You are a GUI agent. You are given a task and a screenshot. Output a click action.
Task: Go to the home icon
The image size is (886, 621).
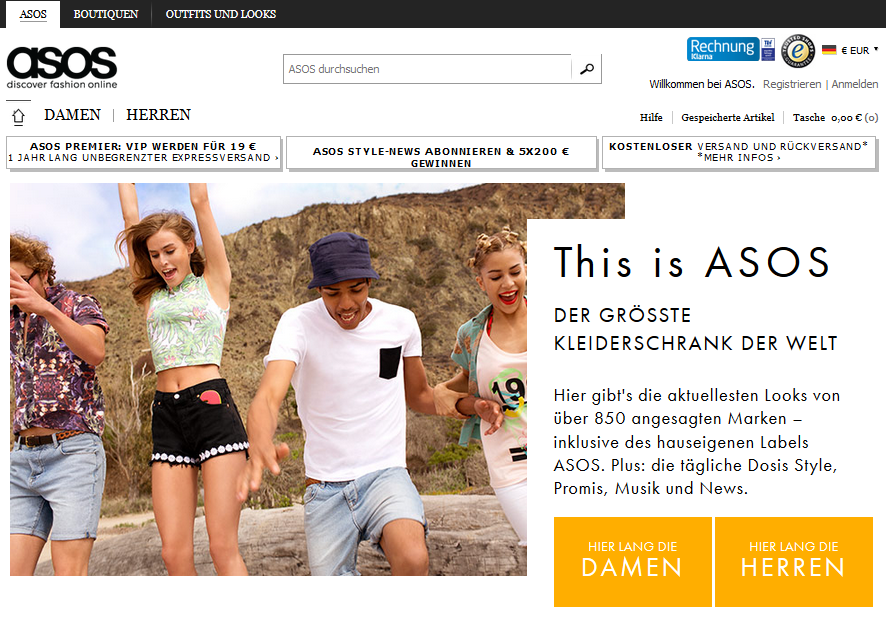click(19, 116)
